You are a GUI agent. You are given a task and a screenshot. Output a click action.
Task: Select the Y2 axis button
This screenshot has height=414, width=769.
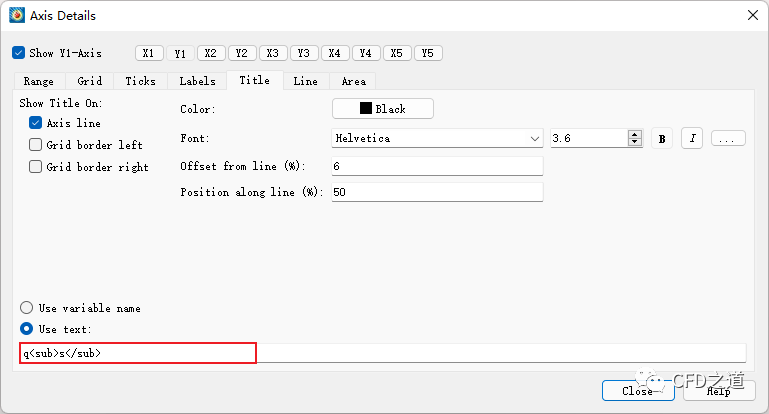(x=241, y=53)
